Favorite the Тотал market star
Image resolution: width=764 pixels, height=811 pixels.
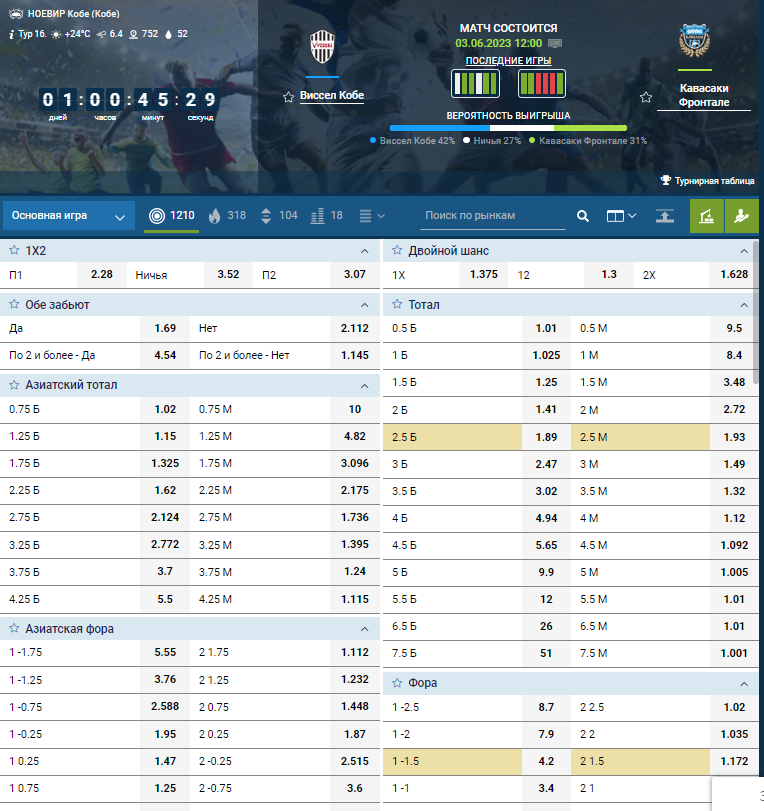[x=397, y=304]
